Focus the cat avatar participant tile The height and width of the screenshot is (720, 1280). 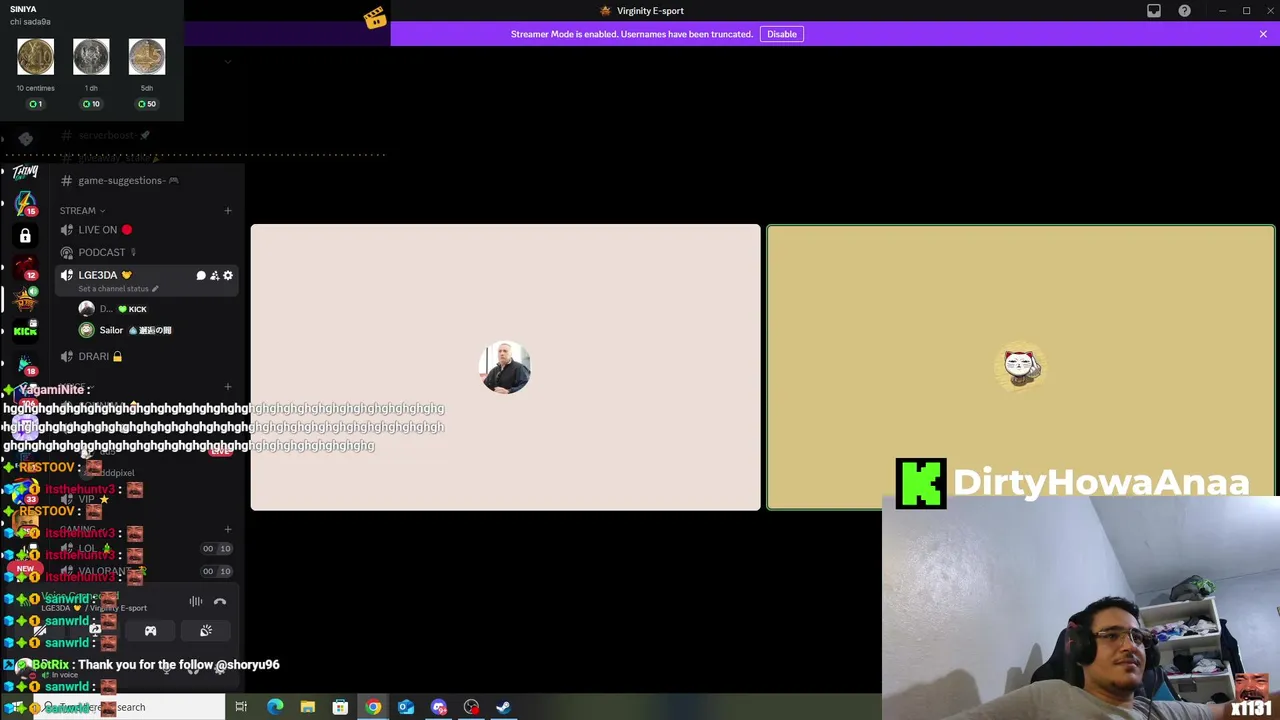point(1021,367)
